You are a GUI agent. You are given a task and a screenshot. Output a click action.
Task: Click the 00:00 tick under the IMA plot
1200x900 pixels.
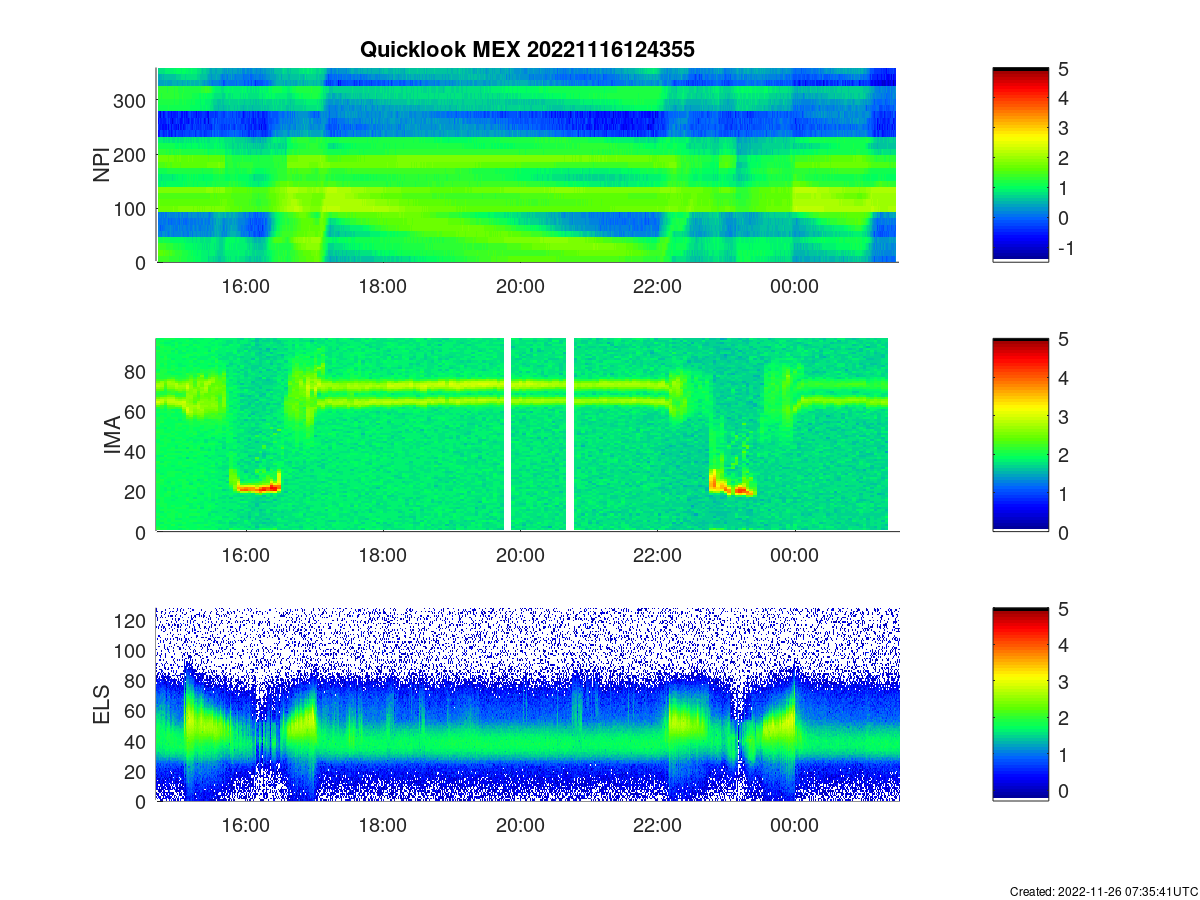click(x=795, y=556)
